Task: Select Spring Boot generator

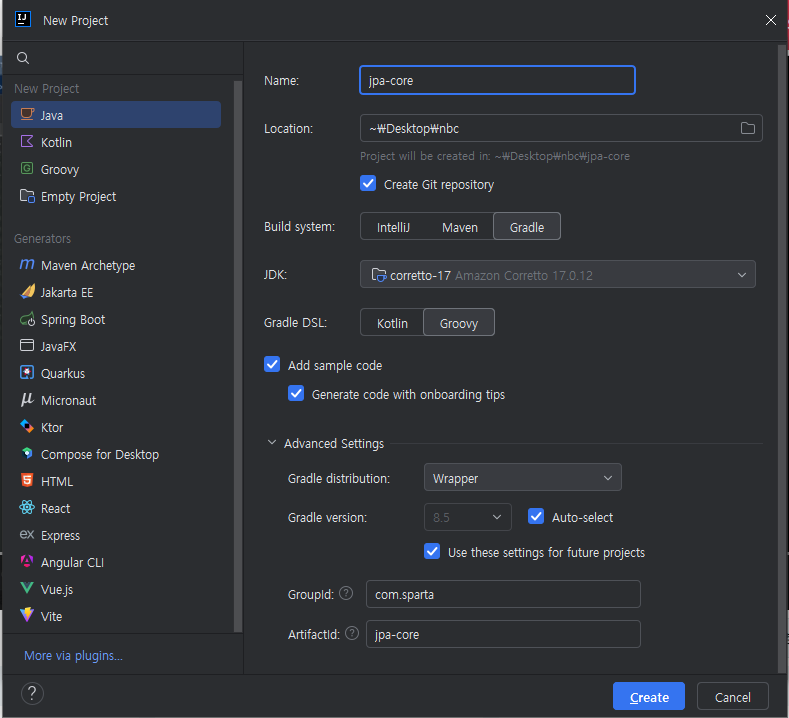Action: pyautogui.click(x=116, y=320)
